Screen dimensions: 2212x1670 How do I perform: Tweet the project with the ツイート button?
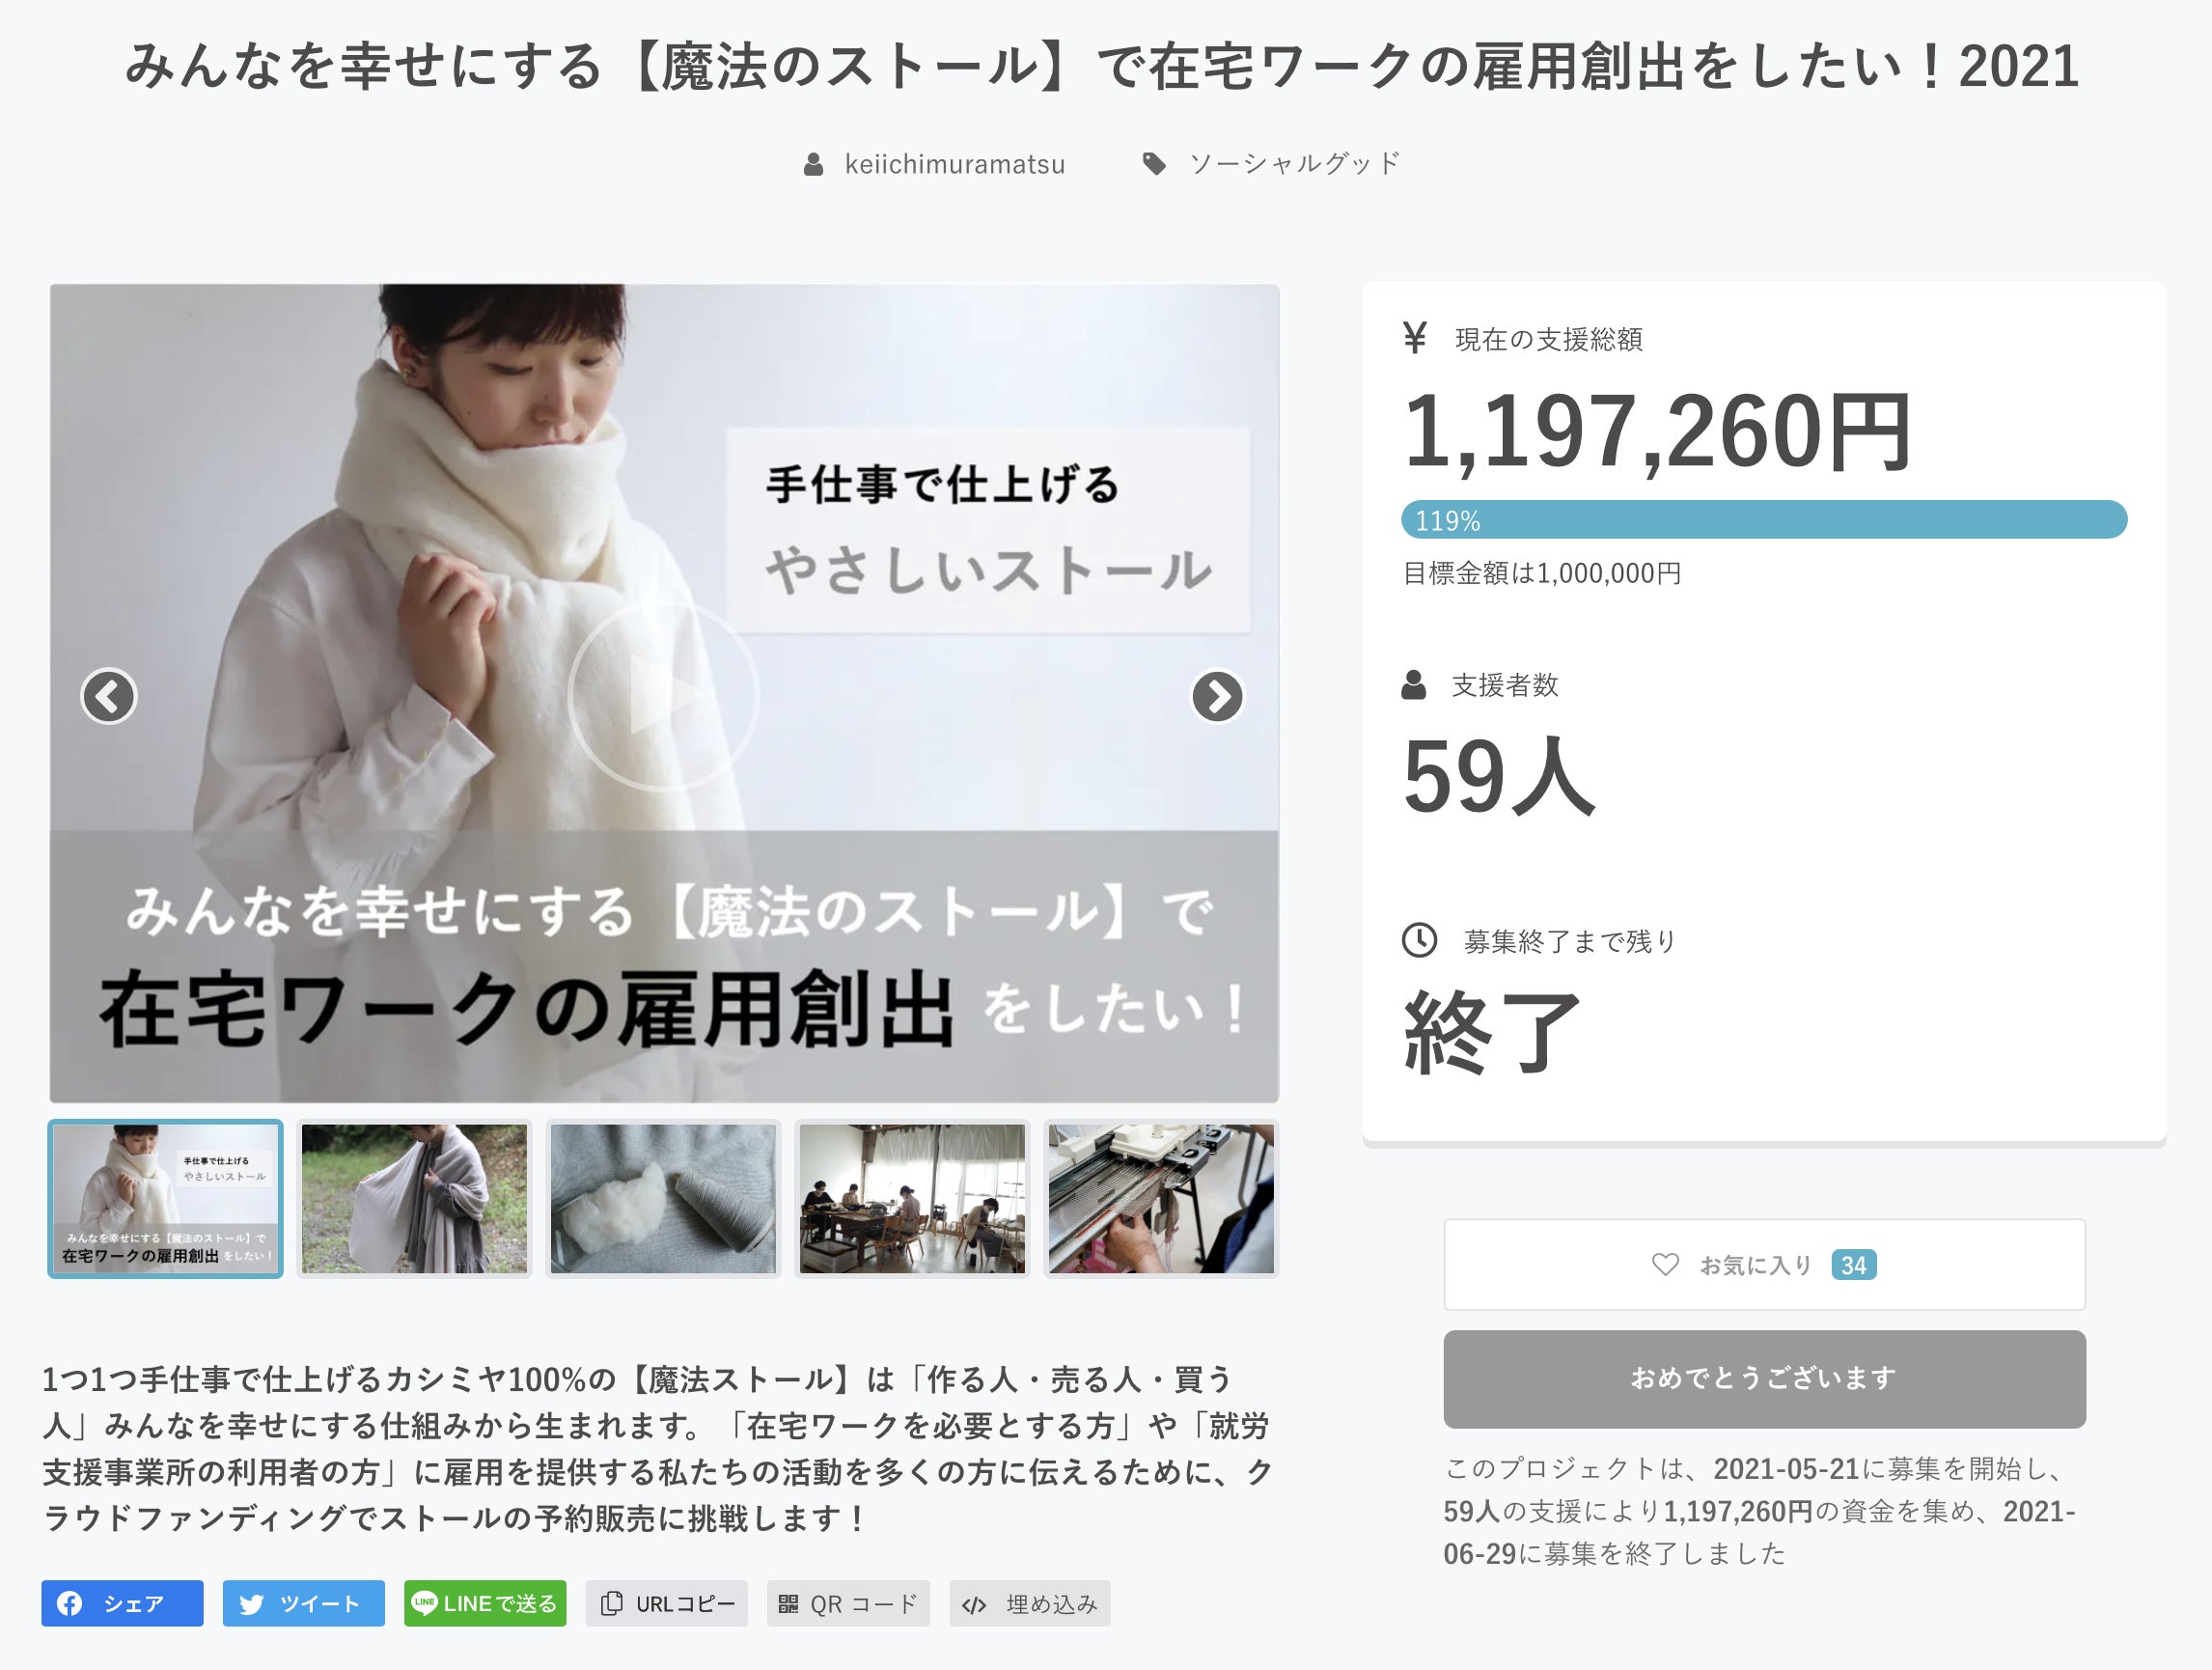tap(303, 1603)
